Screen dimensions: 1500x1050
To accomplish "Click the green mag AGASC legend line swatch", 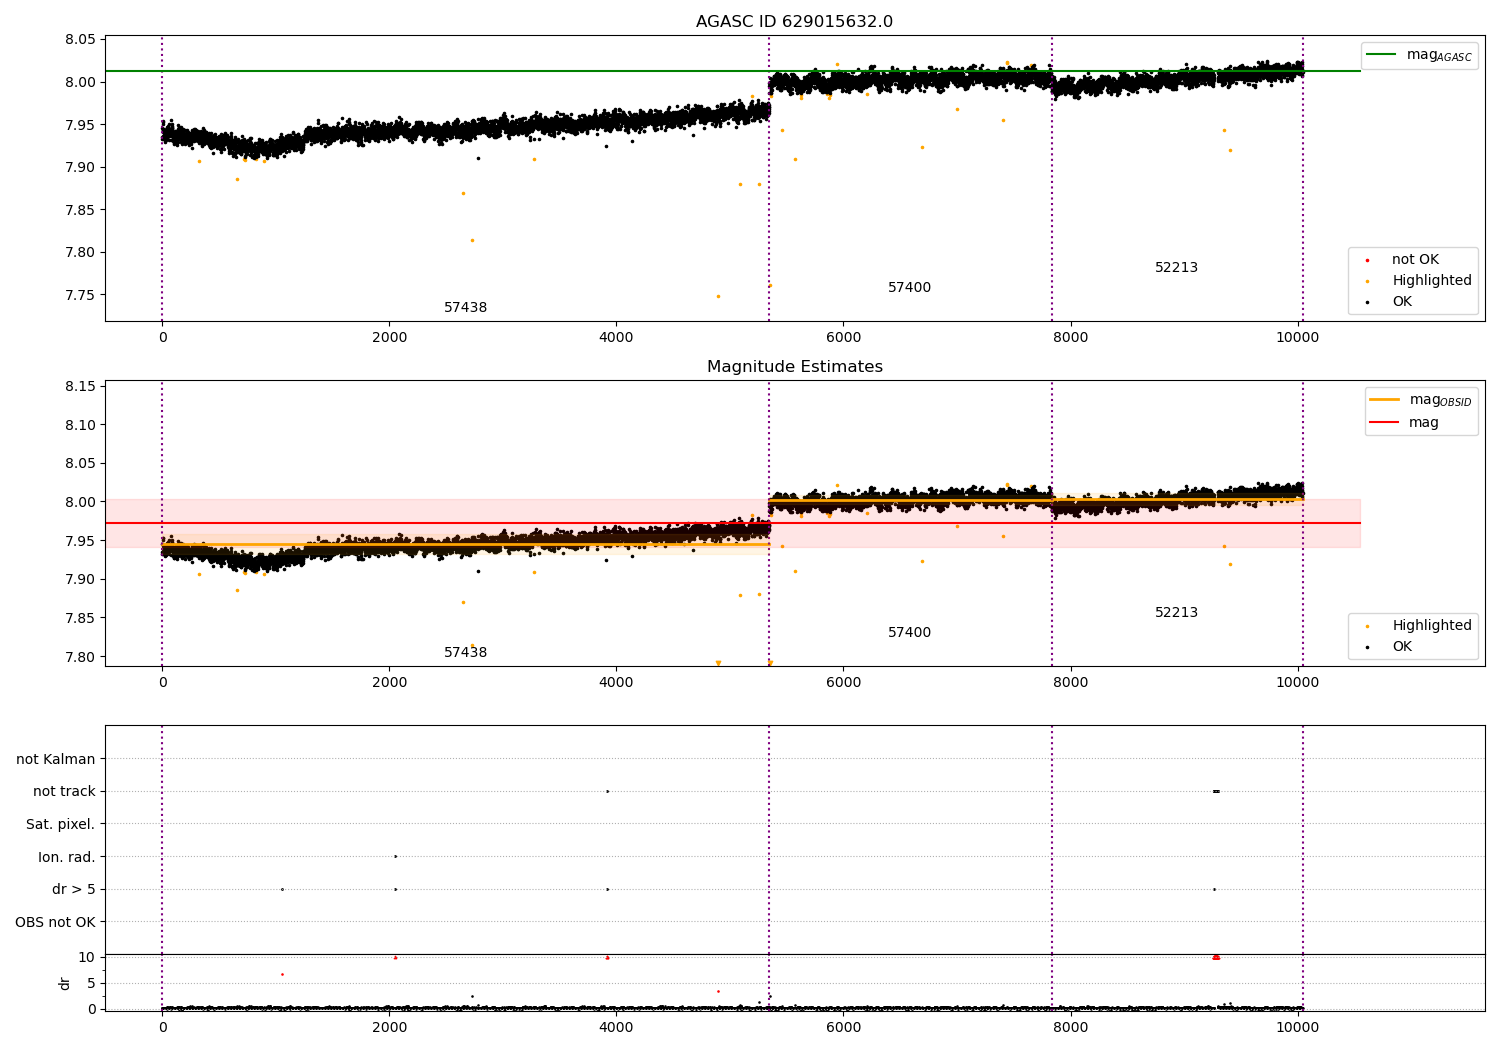I will [x=1382, y=55].
